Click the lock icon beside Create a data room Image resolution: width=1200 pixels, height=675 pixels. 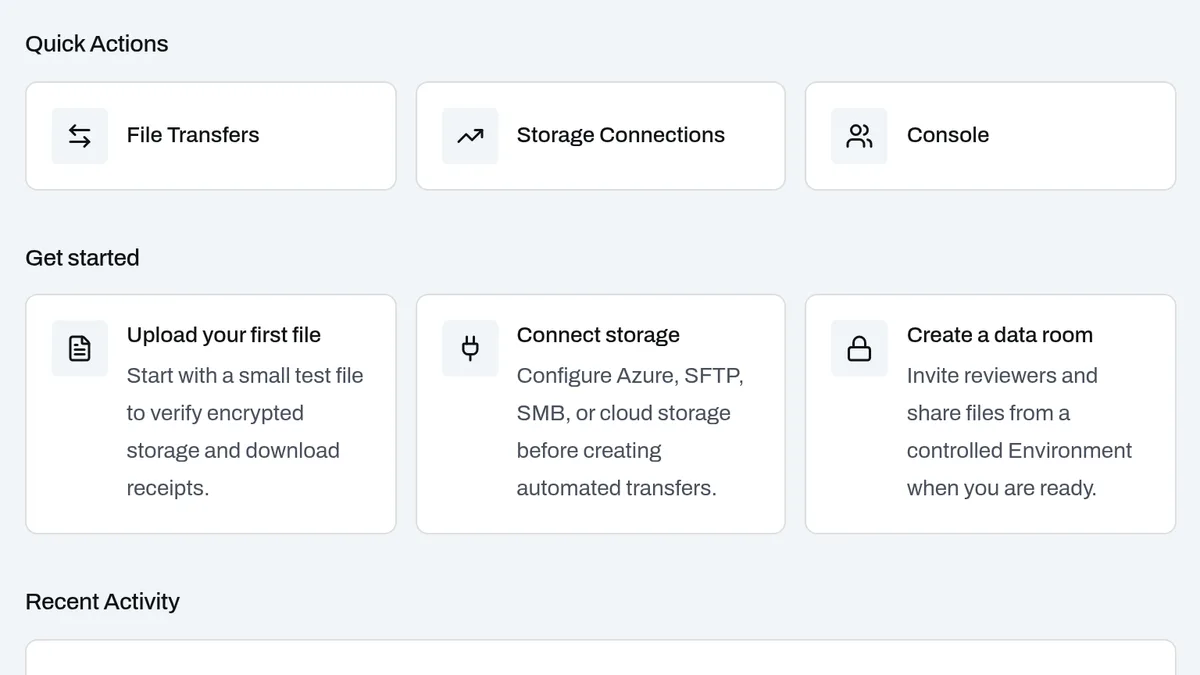coord(859,348)
